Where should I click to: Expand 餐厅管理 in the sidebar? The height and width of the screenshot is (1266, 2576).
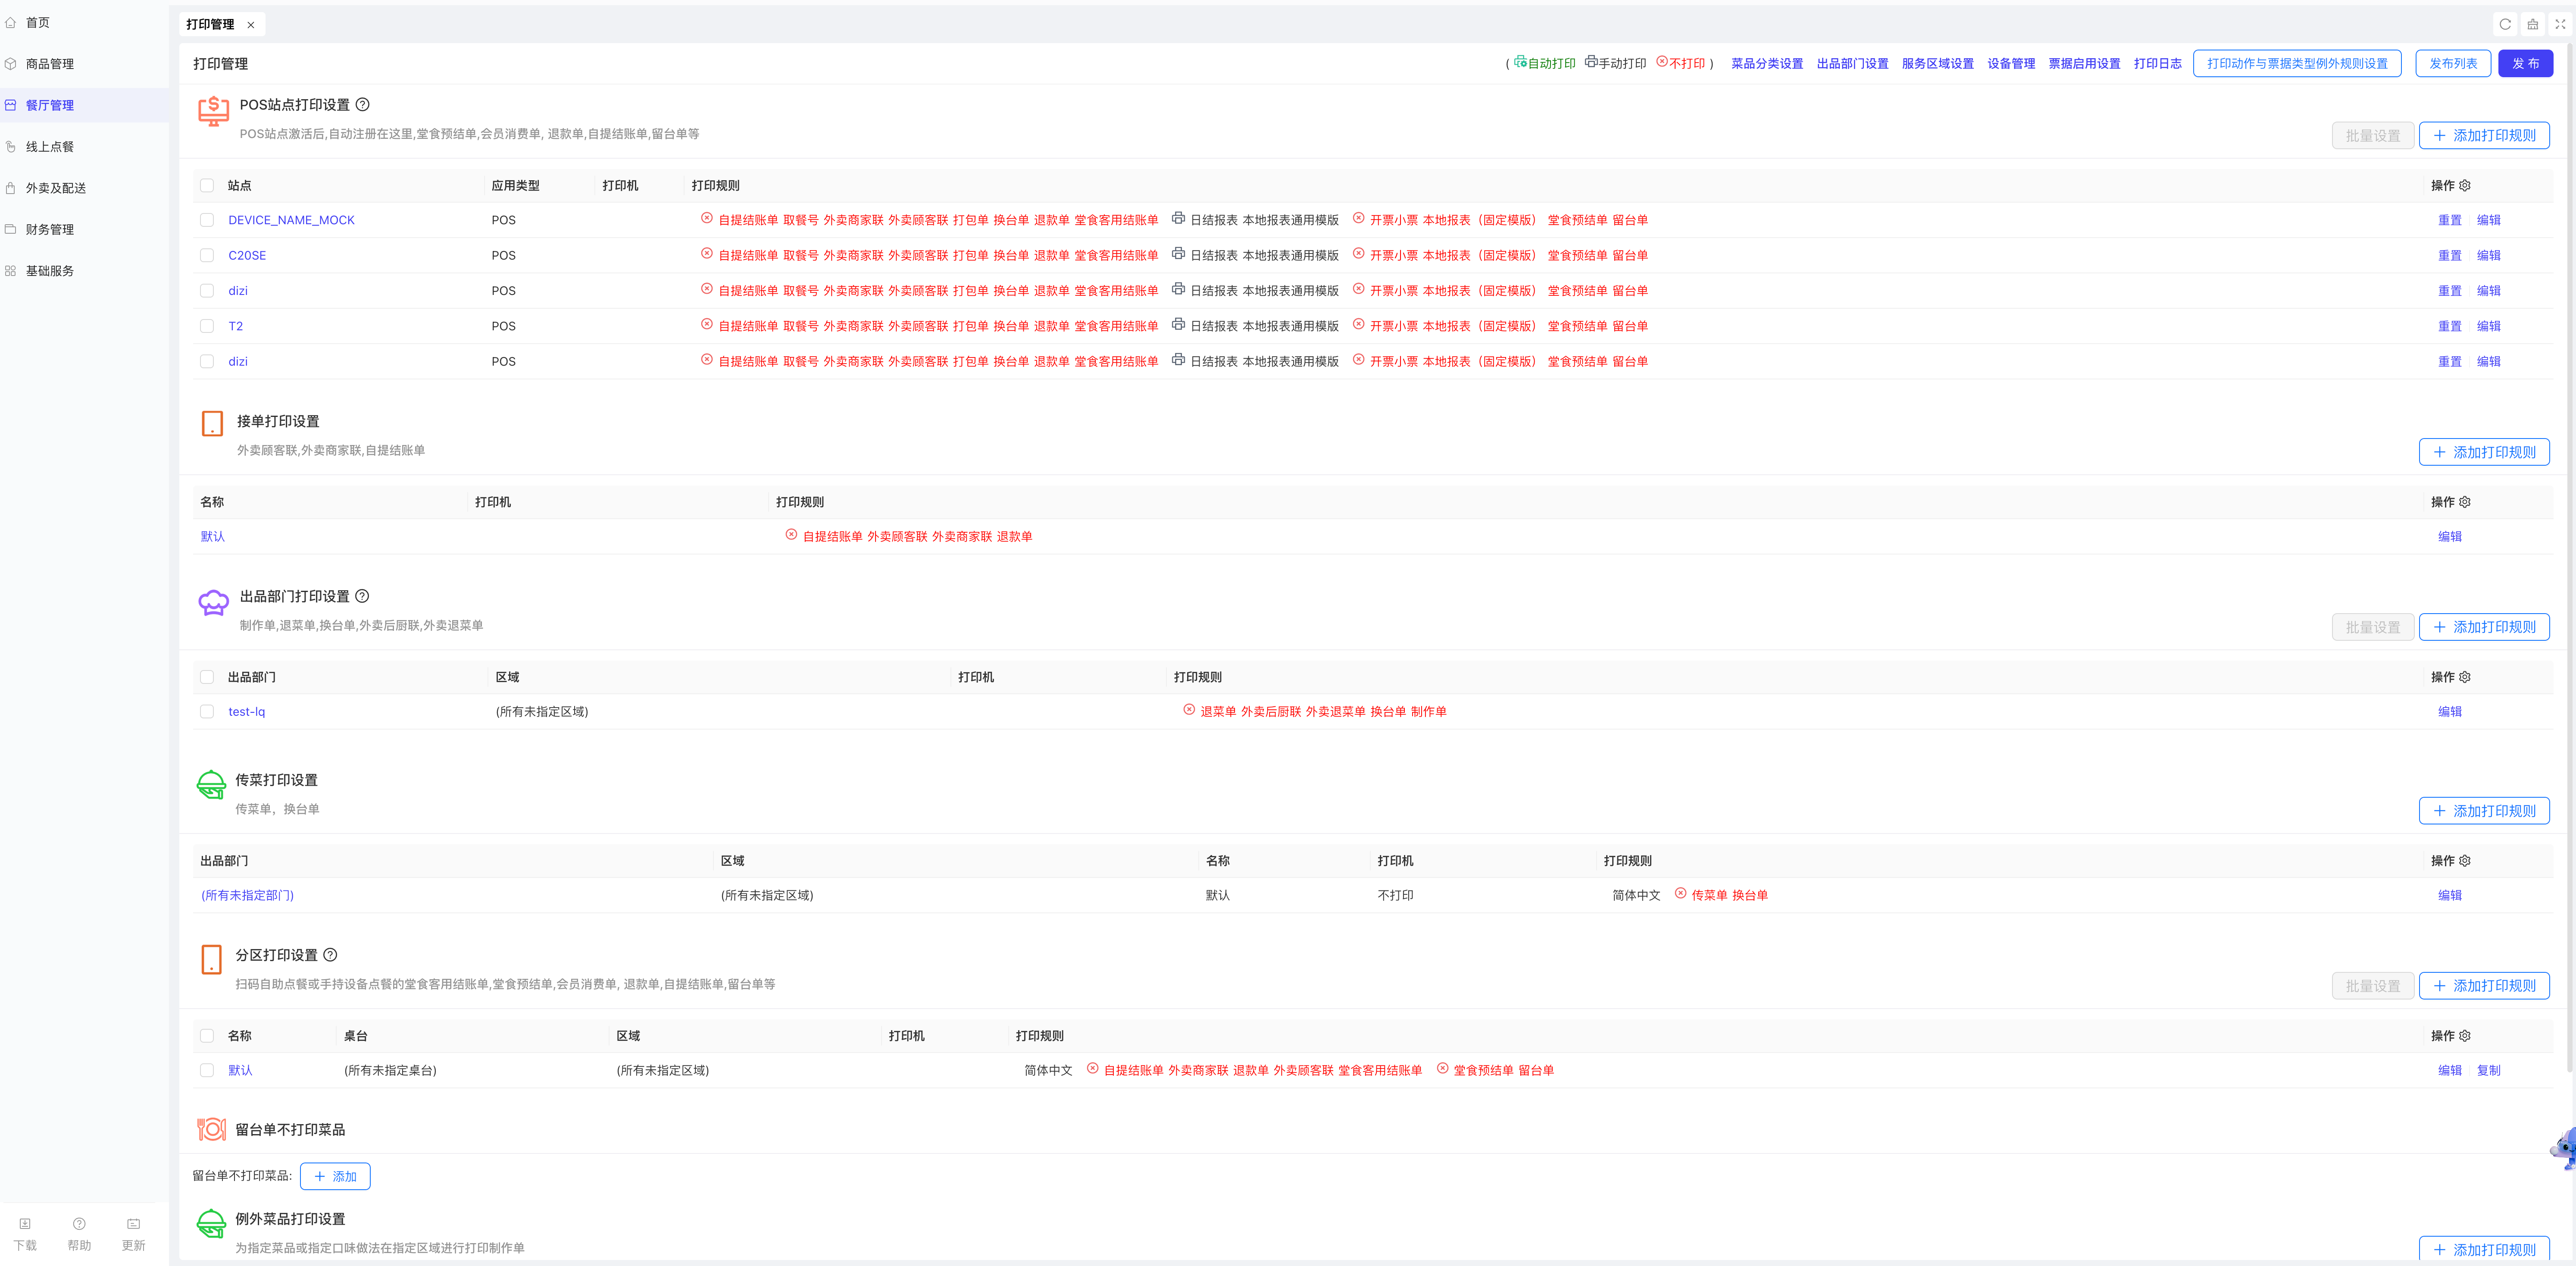coord(50,105)
